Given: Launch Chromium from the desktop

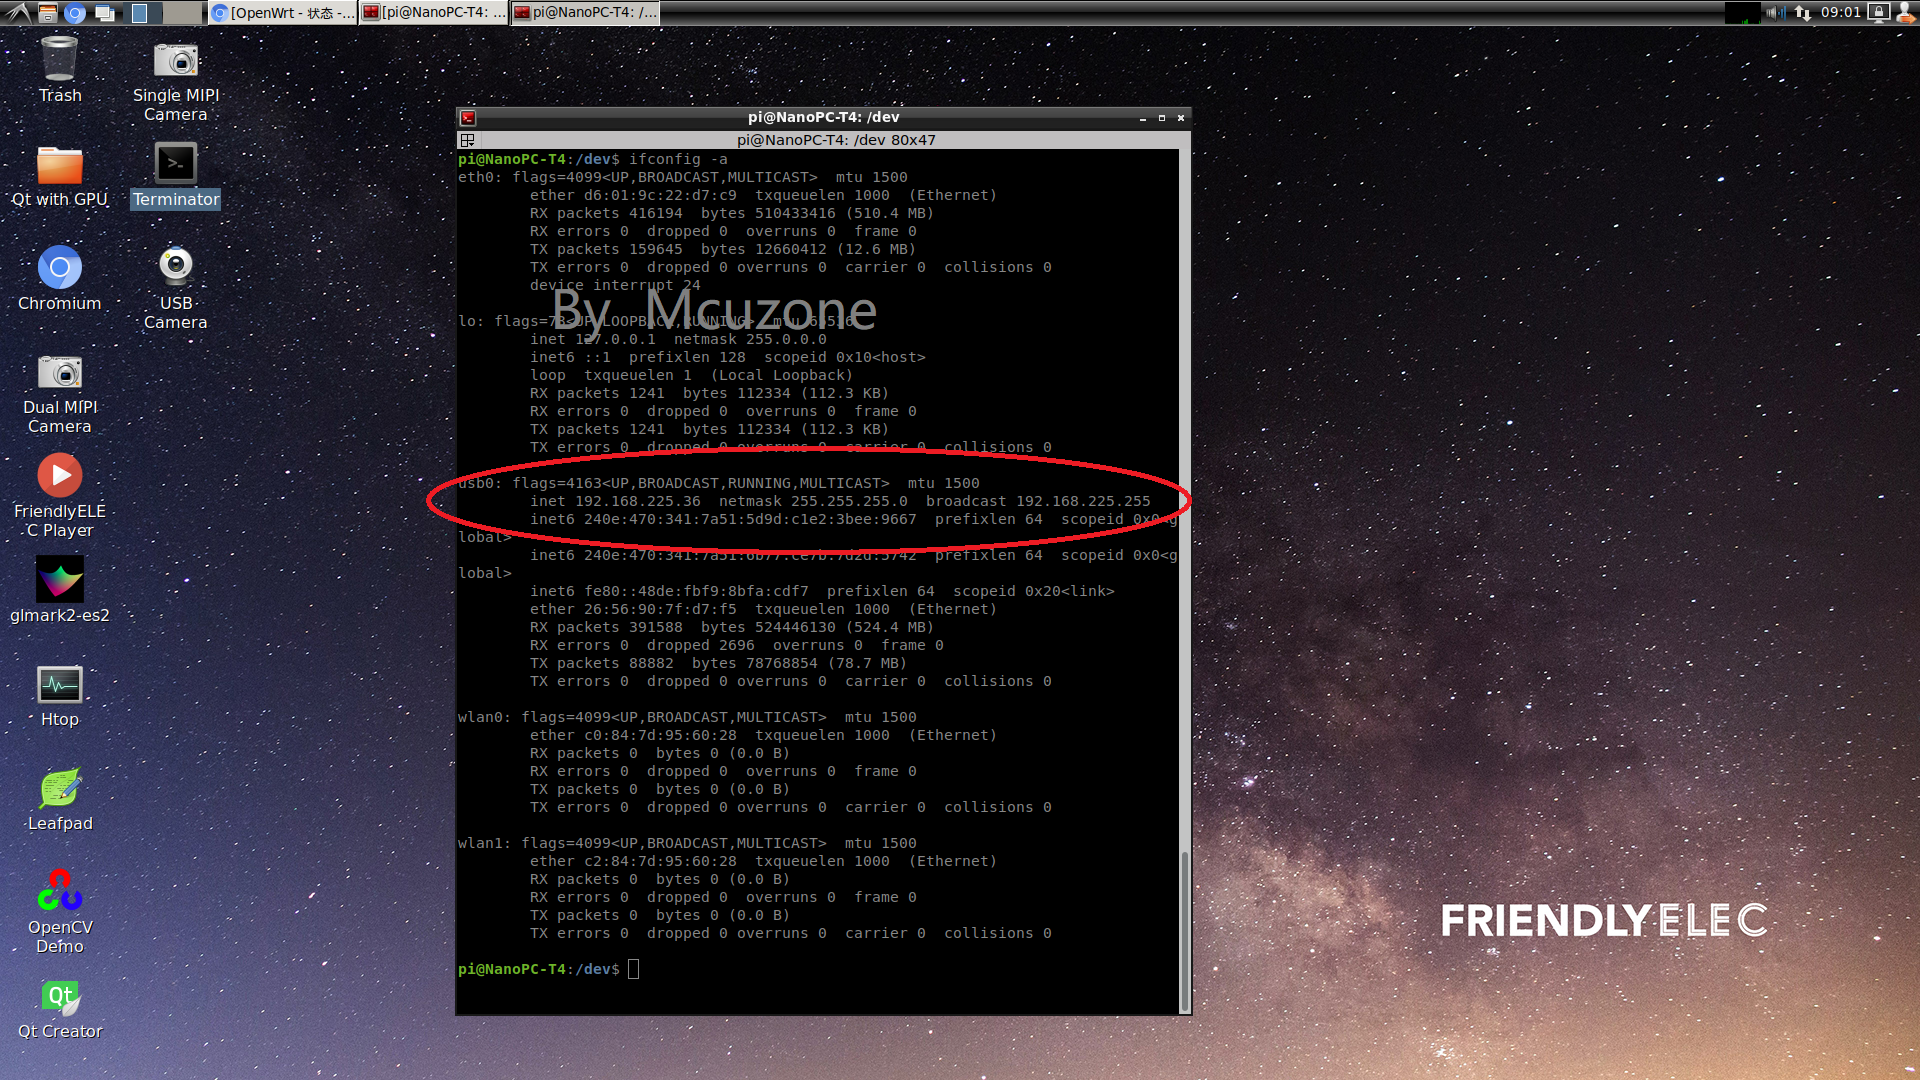Looking at the screenshot, I should 60,278.
